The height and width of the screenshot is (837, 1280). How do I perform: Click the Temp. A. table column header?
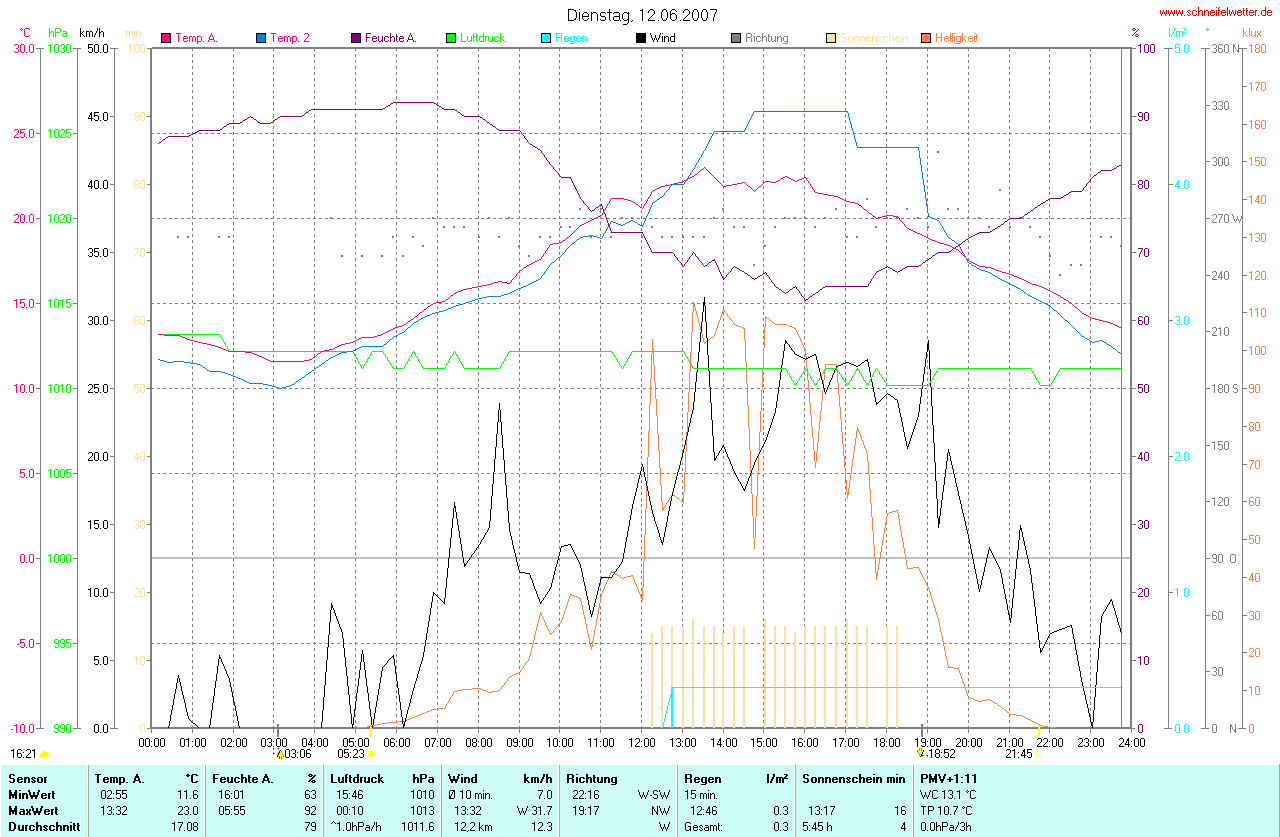[119, 778]
